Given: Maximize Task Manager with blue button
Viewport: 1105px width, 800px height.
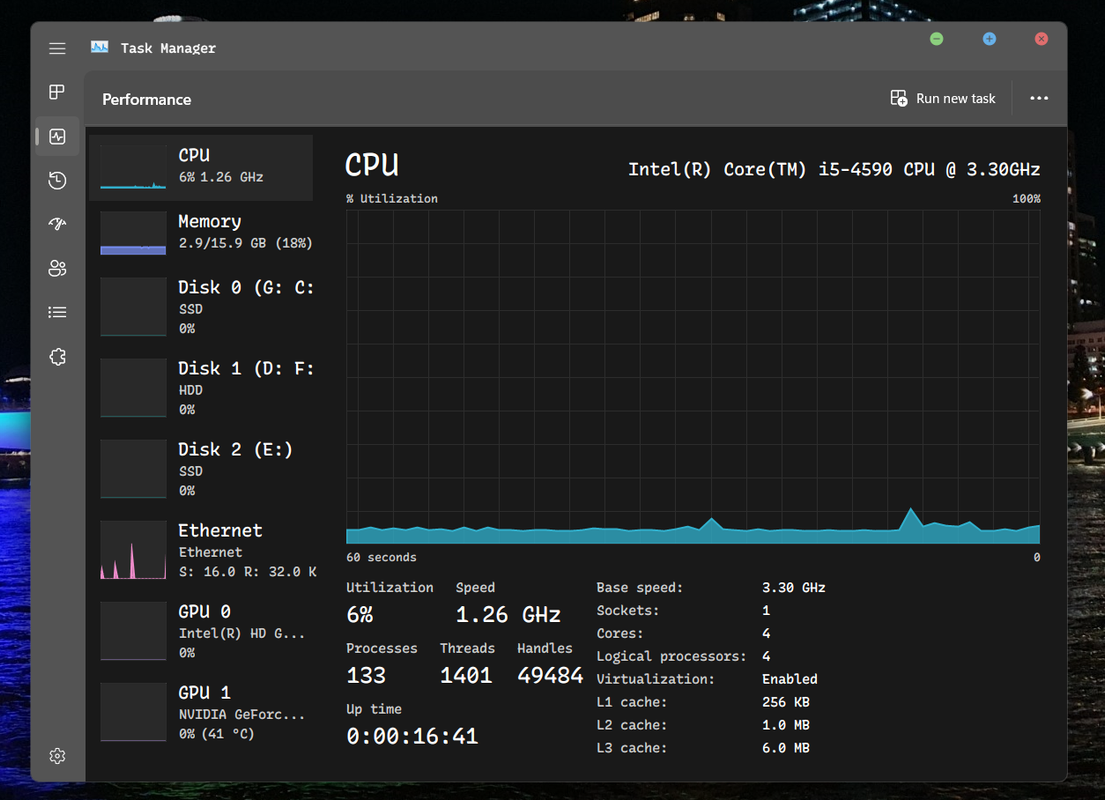Looking at the screenshot, I should (x=989, y=39).
